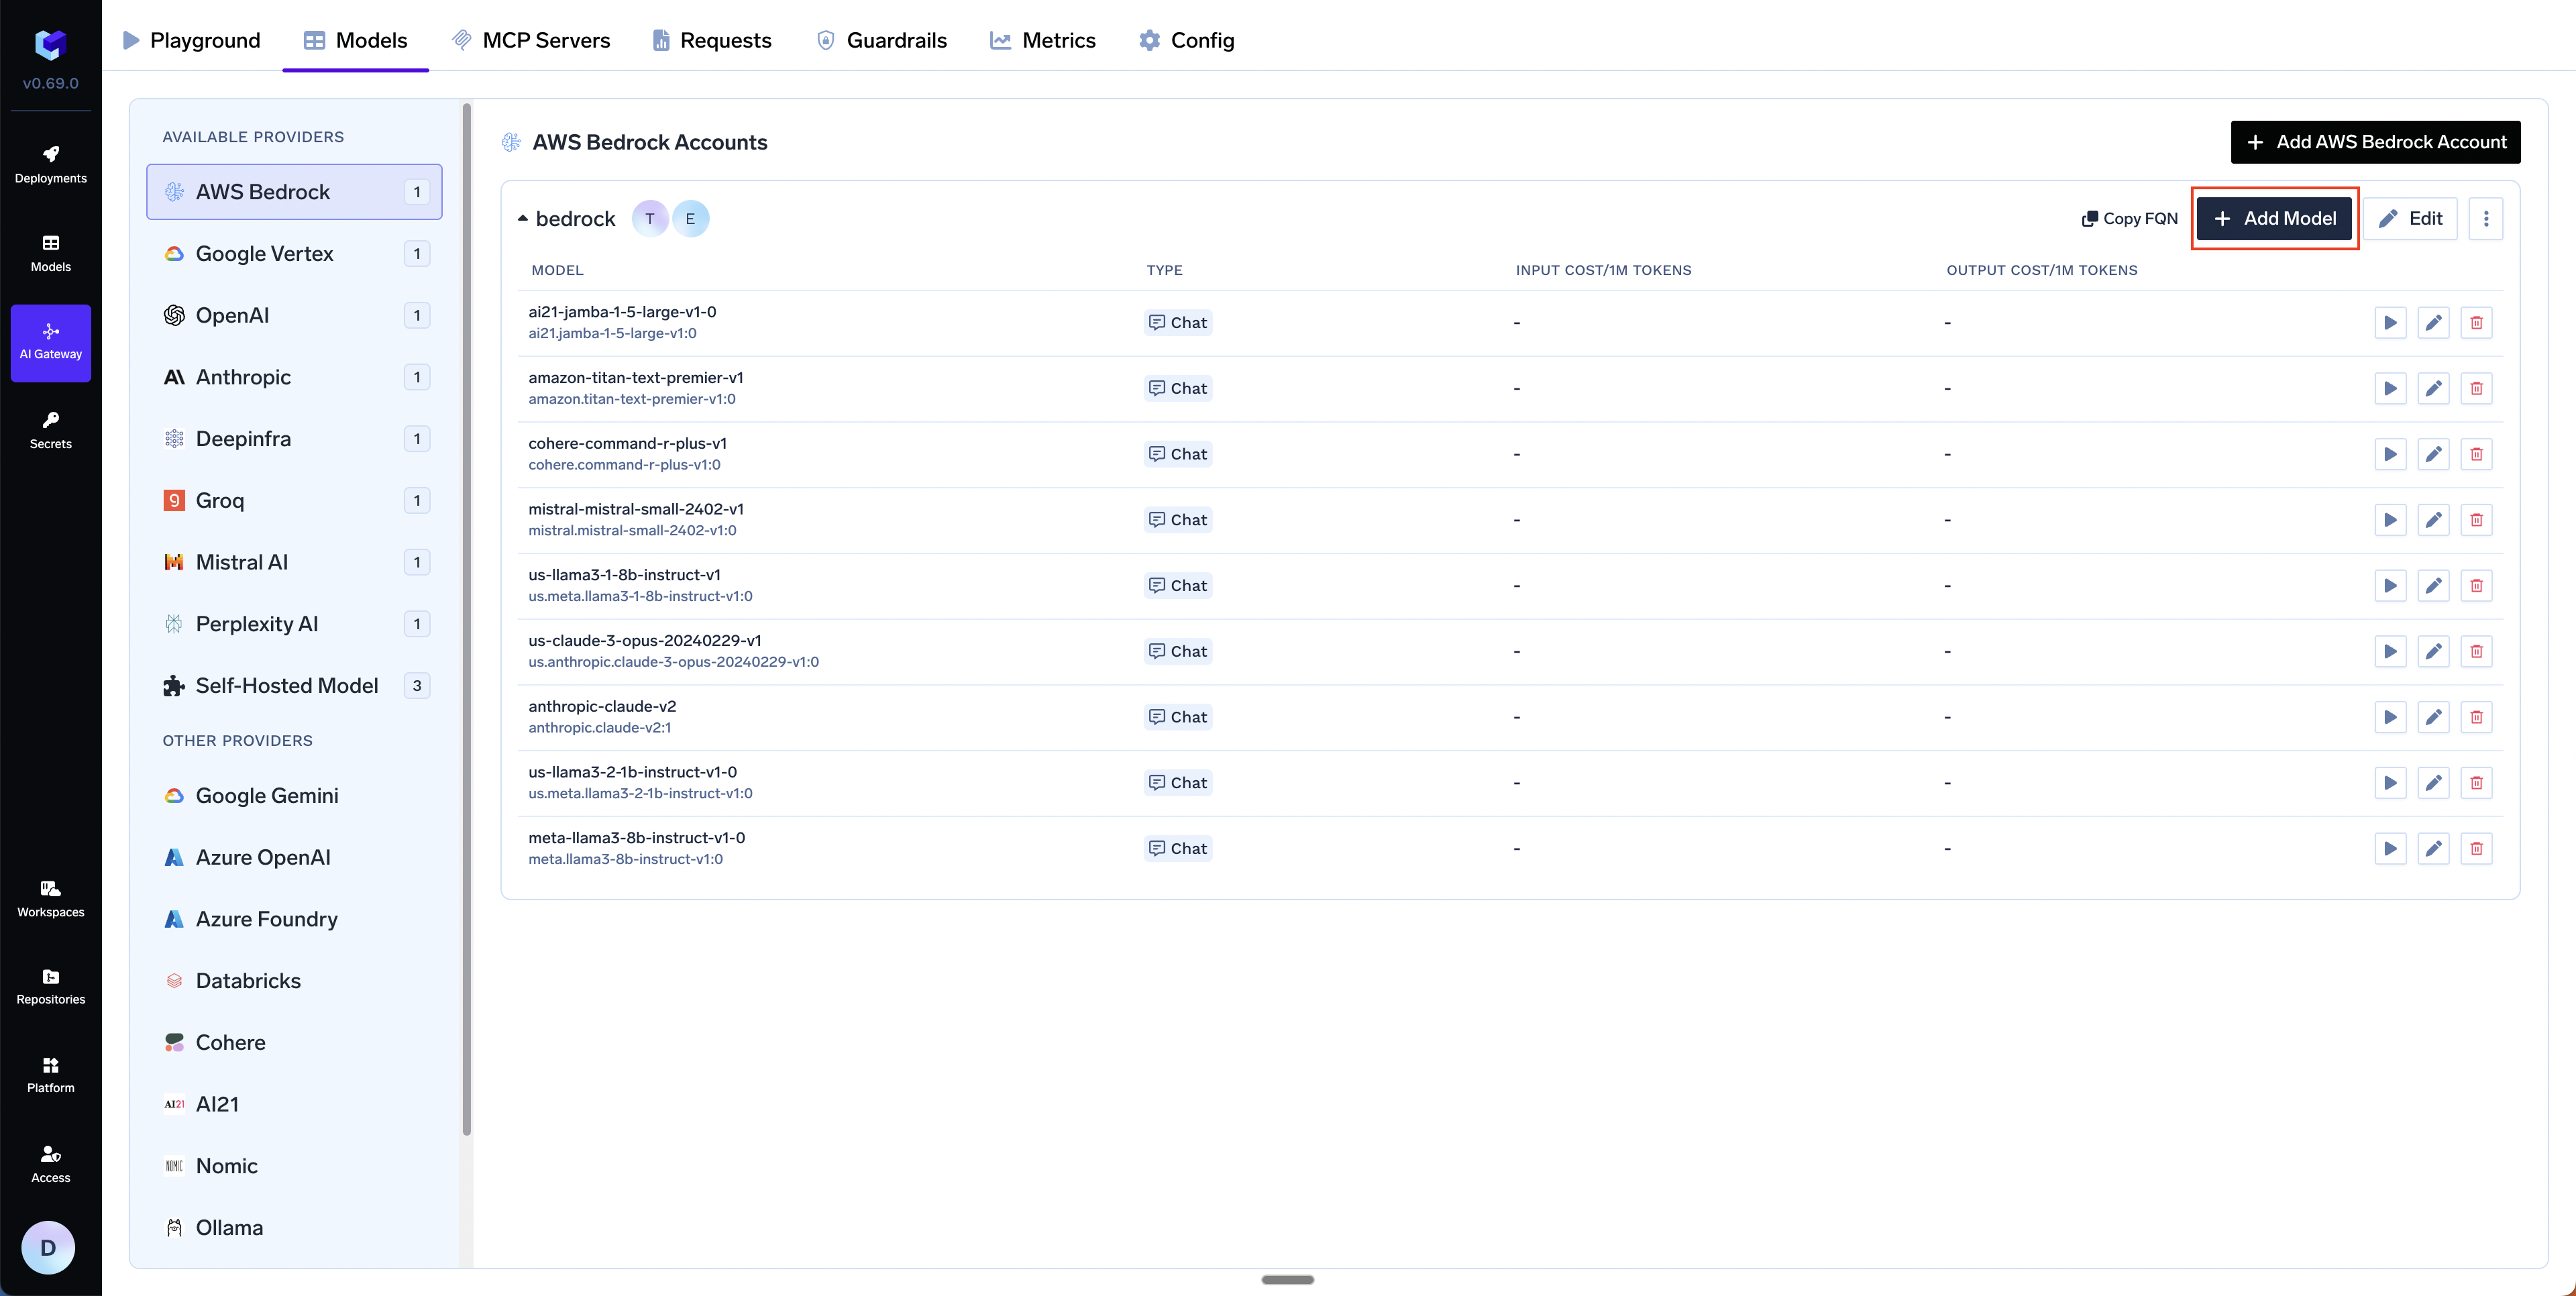Run ai21-jamba-1-5-large-v1-0 in playground
Viewport: 2576px width, 1296px height.
coord(2390,323)
